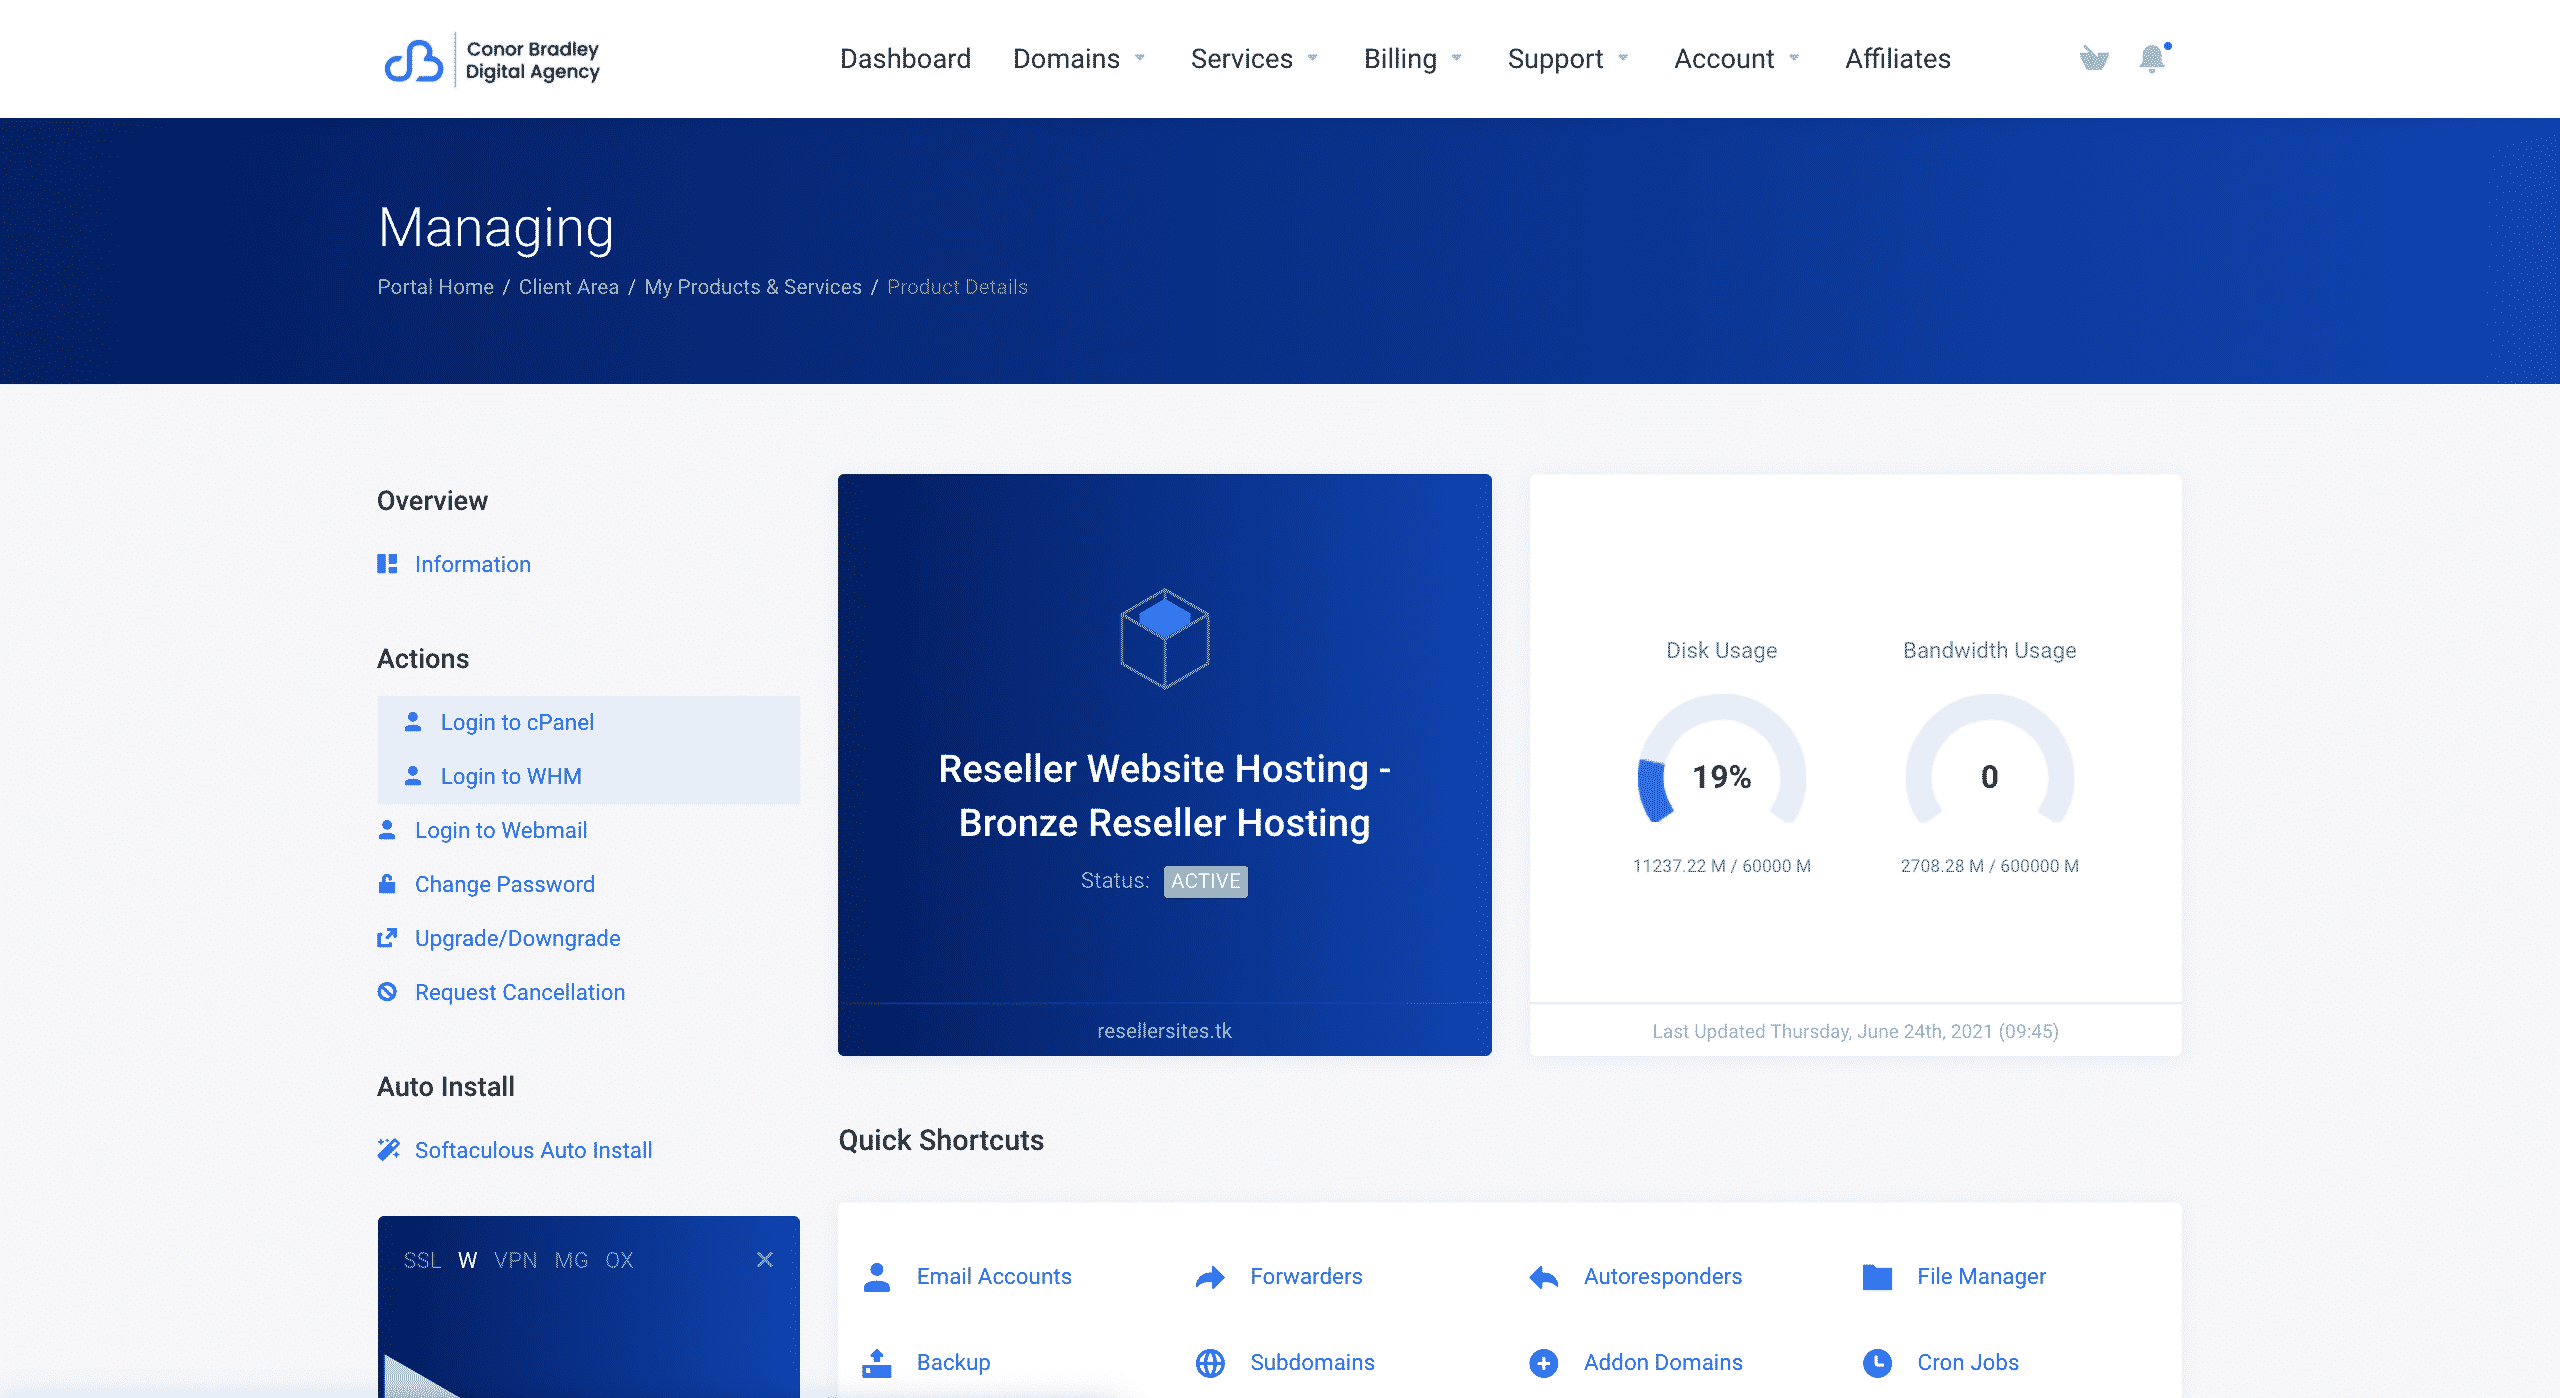Expand the Services dropdown menu
2560x1398 pixels.
[1255, 59]
